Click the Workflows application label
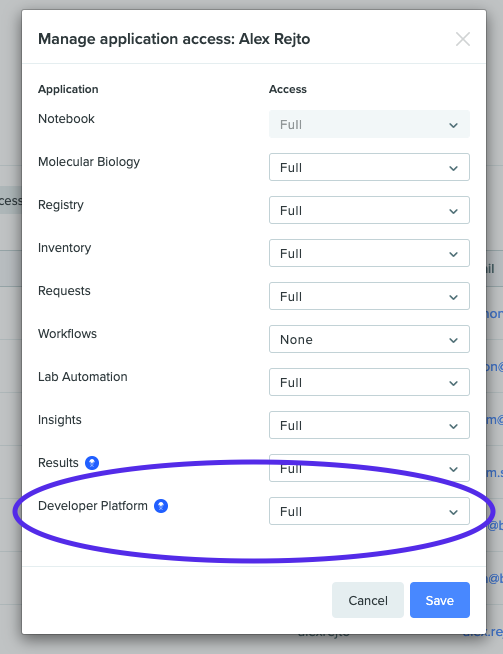This screenshot has height=654, width=503. coord(67,334)
